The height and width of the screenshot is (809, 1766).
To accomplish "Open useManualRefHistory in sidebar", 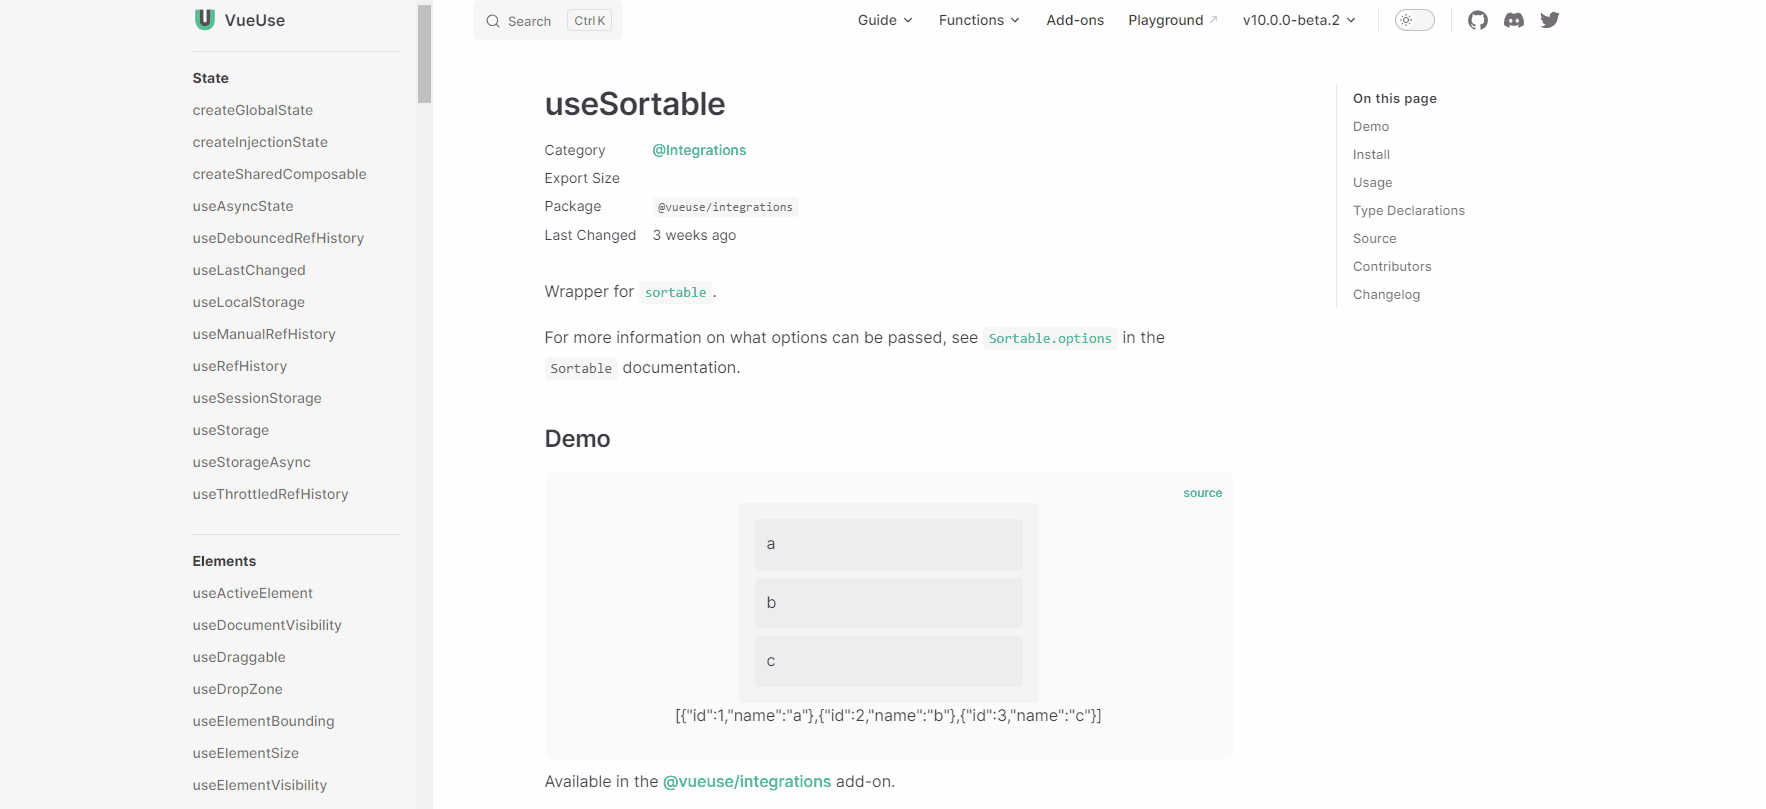I will coord(264,334).
